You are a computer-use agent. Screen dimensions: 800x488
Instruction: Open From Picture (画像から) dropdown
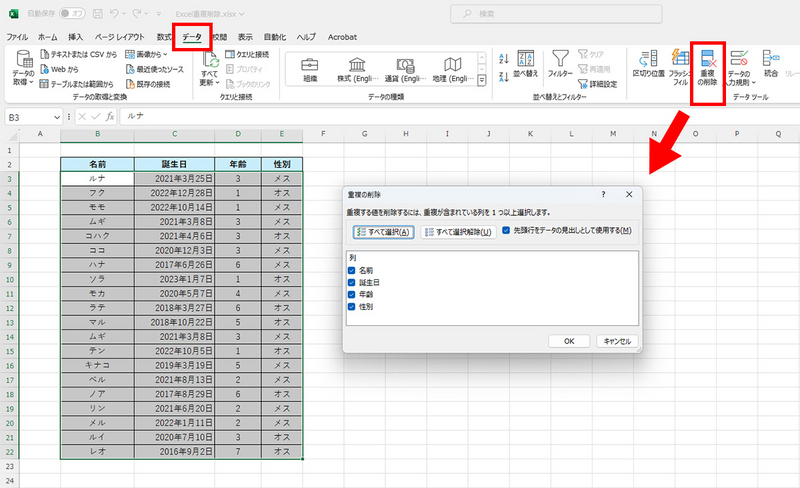pos(147,54)
